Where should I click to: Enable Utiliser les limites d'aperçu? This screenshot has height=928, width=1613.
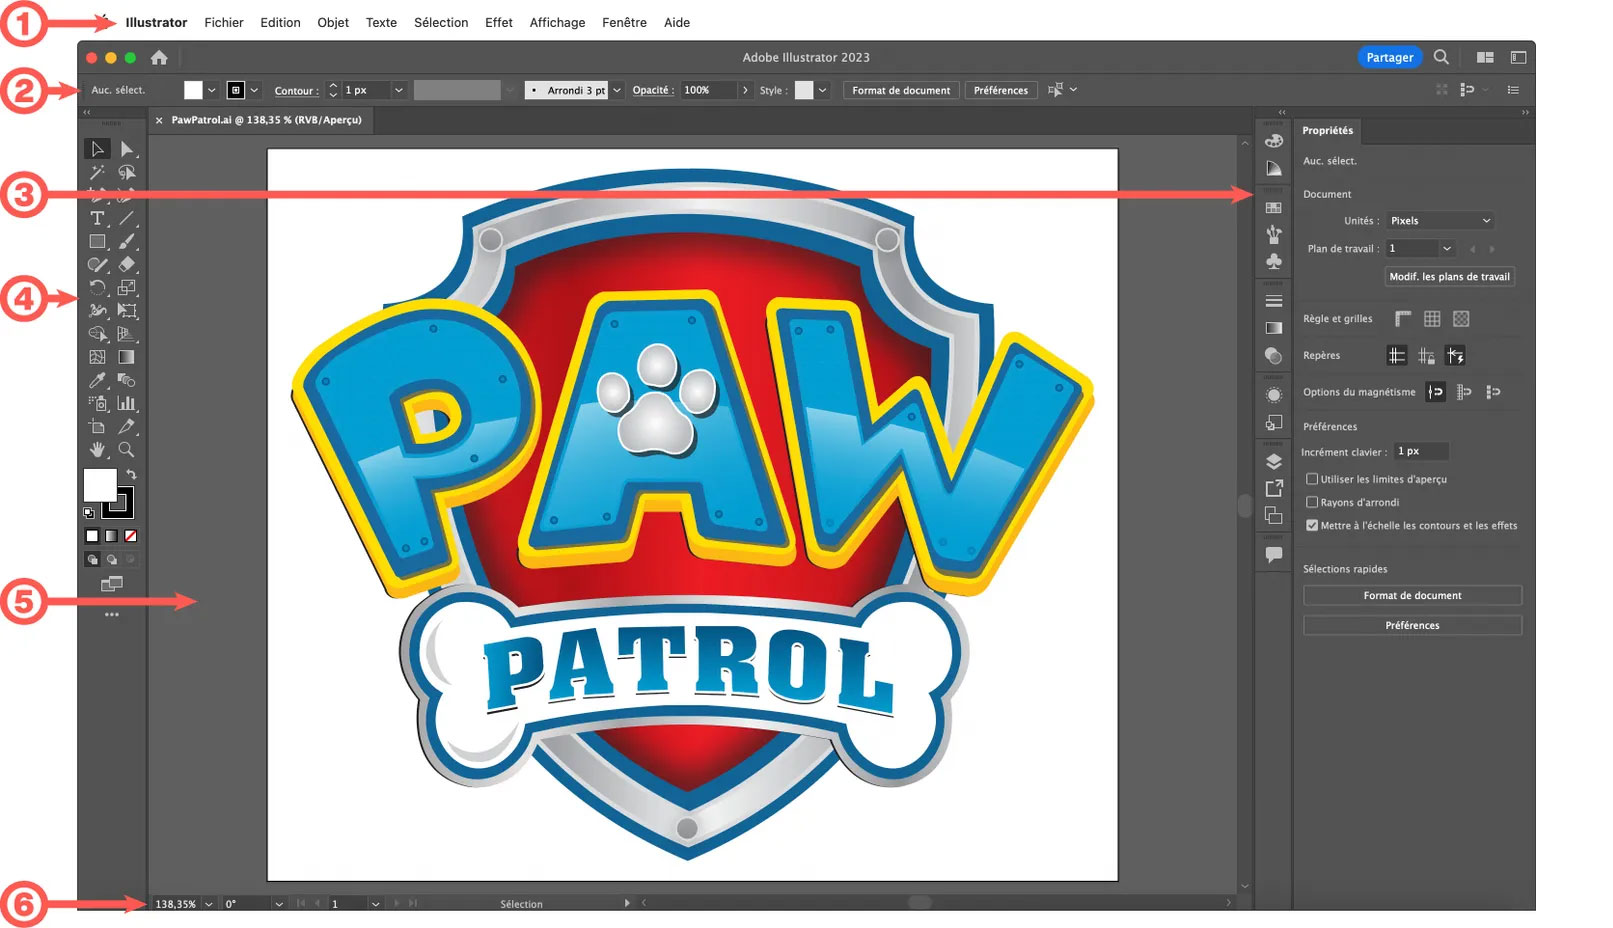[x=1312, y=479]
